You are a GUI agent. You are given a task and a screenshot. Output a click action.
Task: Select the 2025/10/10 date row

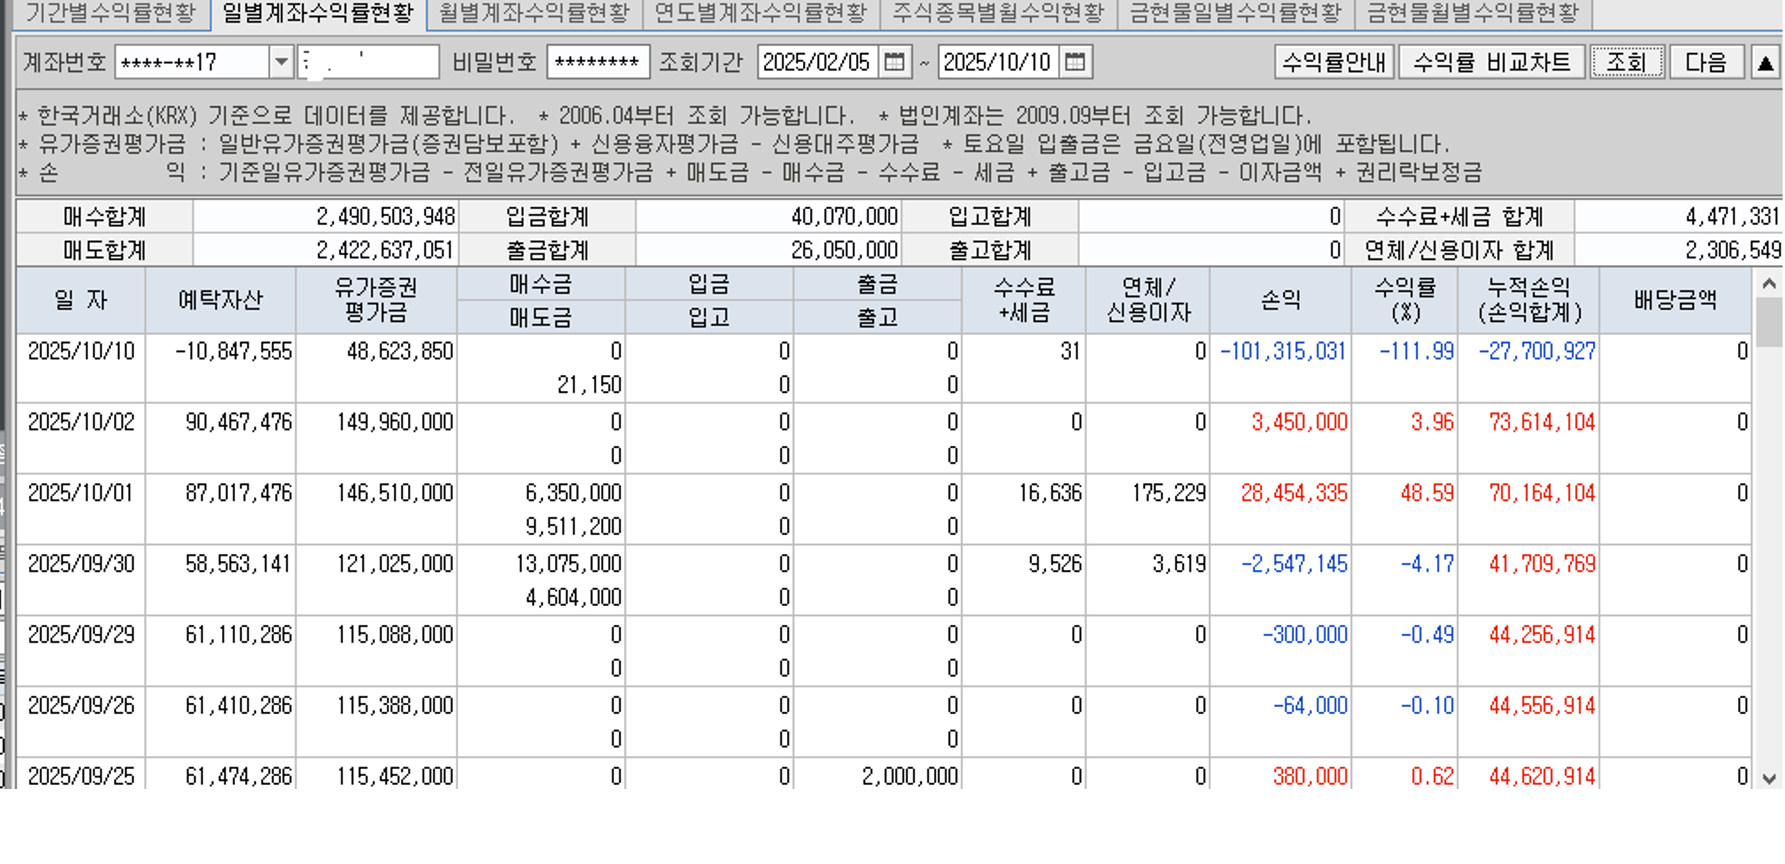coord(884,368)
